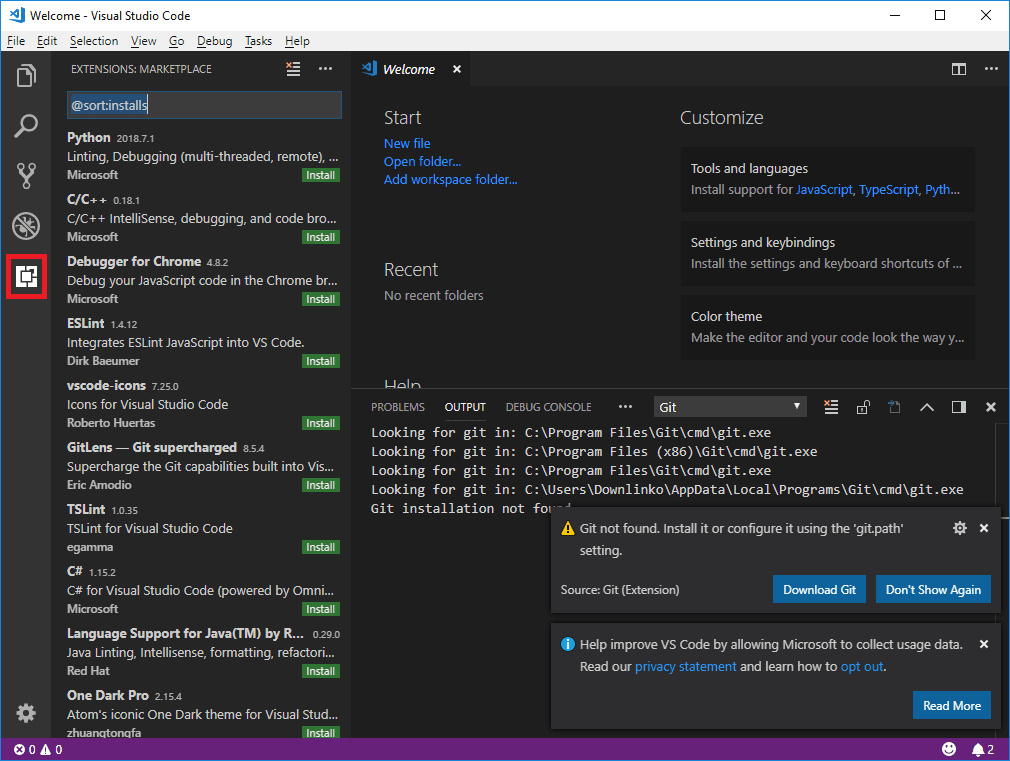Install the ESLint extension
The image size is (1010, 761).
[321, 361]
